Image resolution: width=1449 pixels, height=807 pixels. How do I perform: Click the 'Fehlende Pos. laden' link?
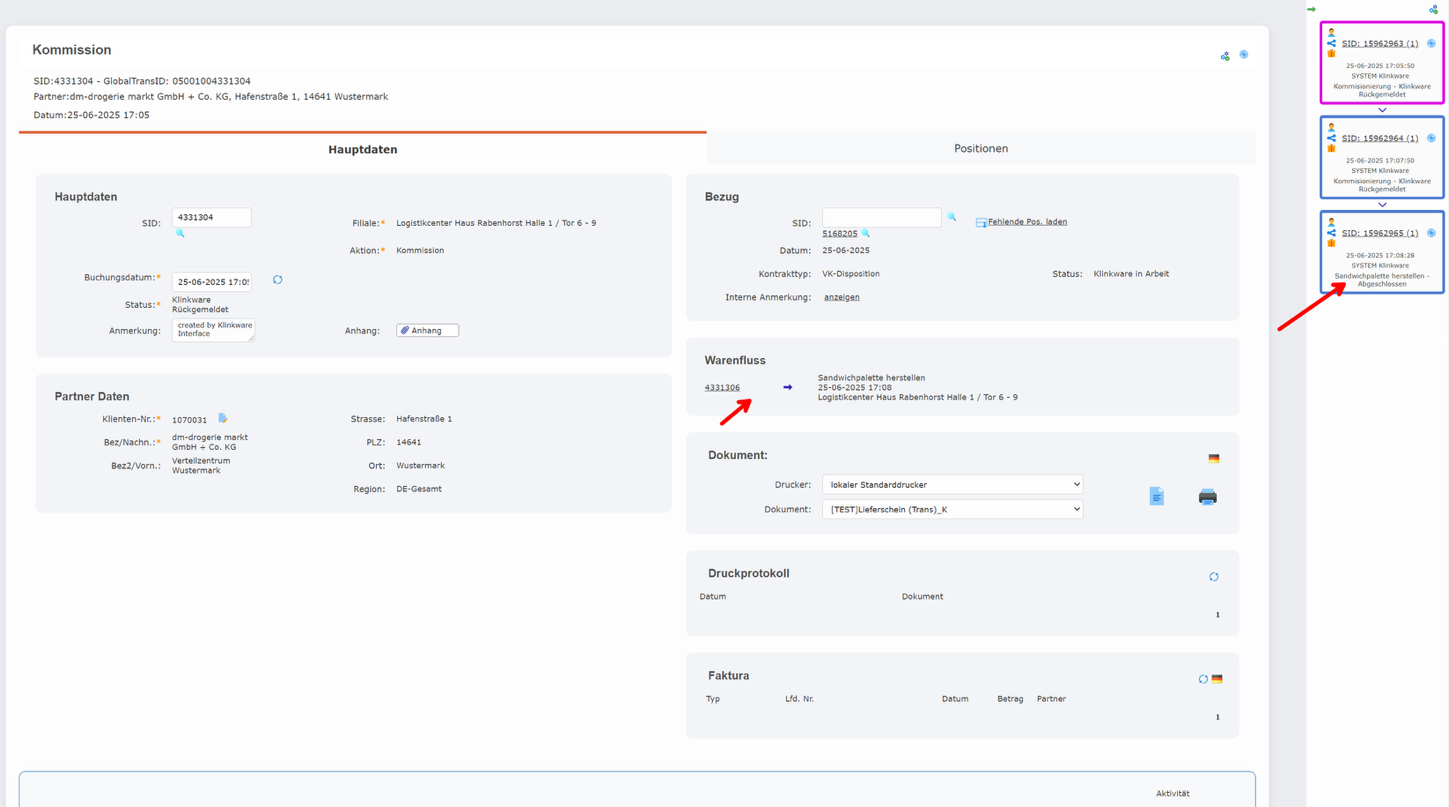tap(1026, 222)
